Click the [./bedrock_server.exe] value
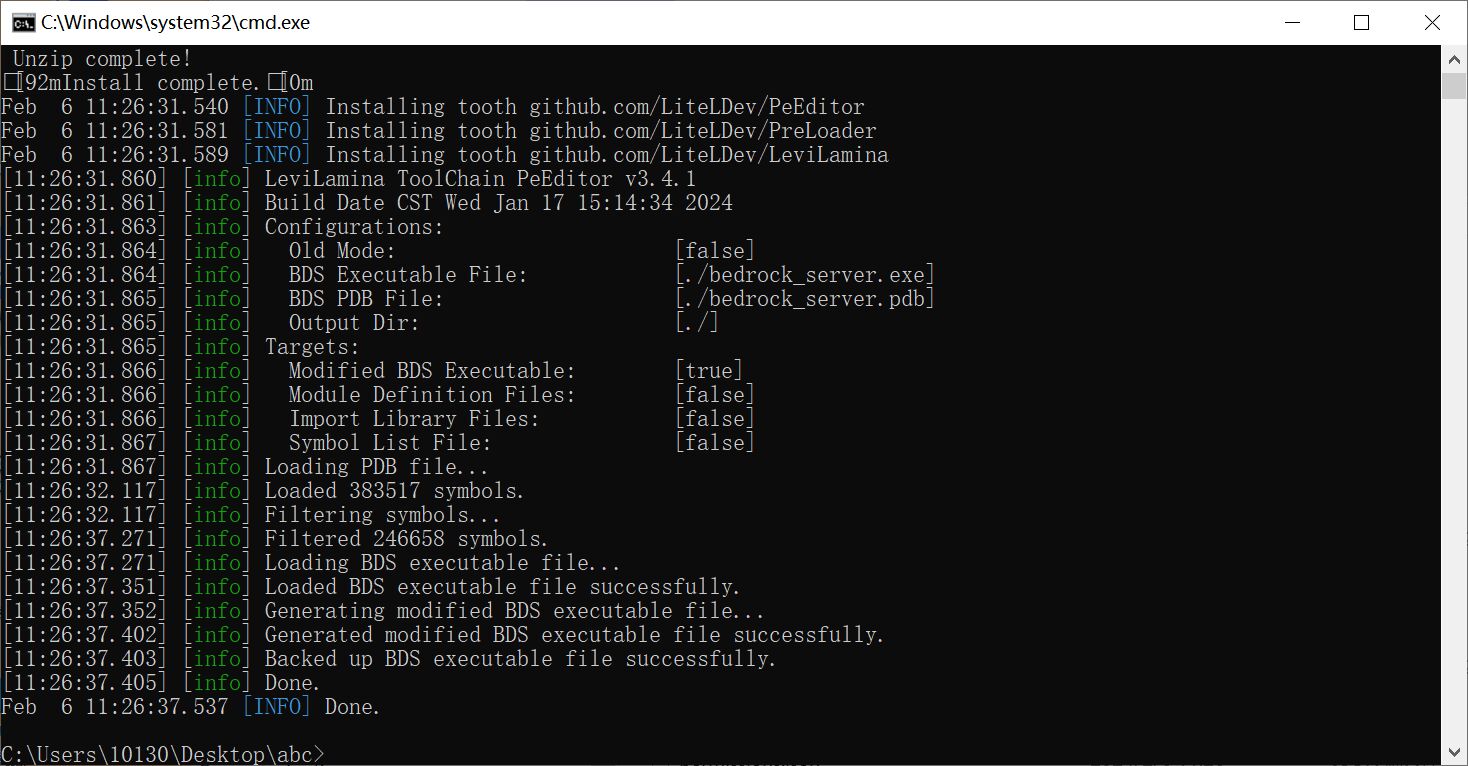 point(805,275)
